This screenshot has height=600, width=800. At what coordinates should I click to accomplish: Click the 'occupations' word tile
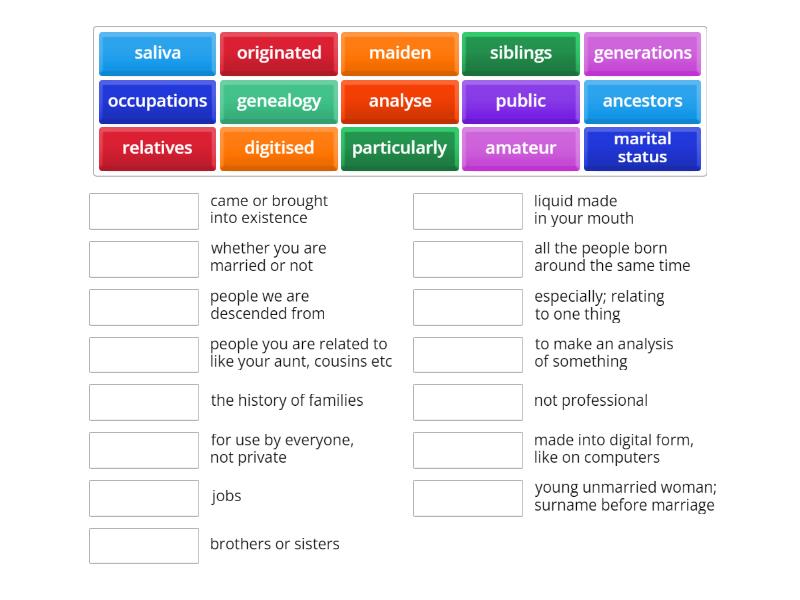pos(157,101)
